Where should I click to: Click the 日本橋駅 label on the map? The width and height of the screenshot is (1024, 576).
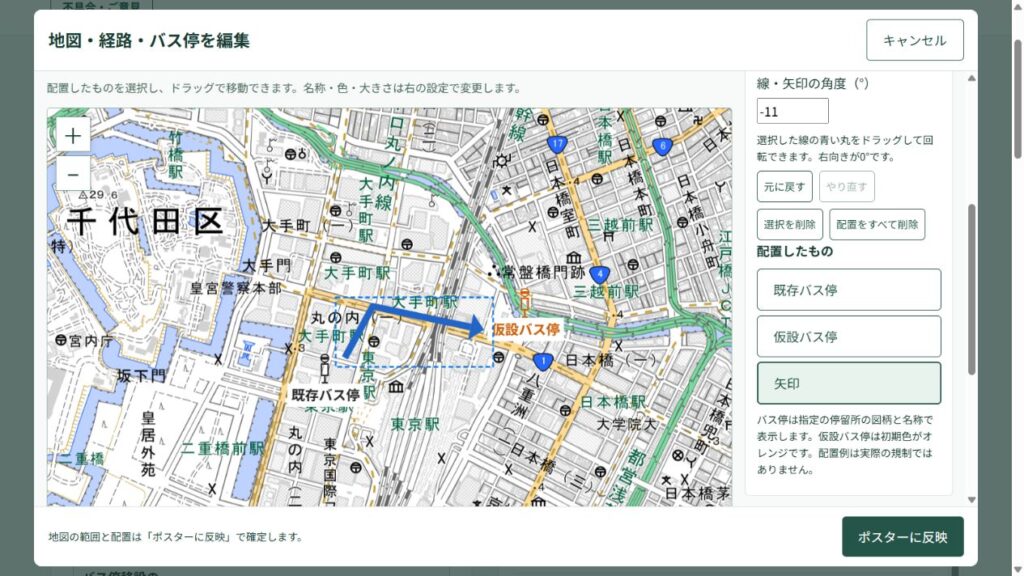613,402
